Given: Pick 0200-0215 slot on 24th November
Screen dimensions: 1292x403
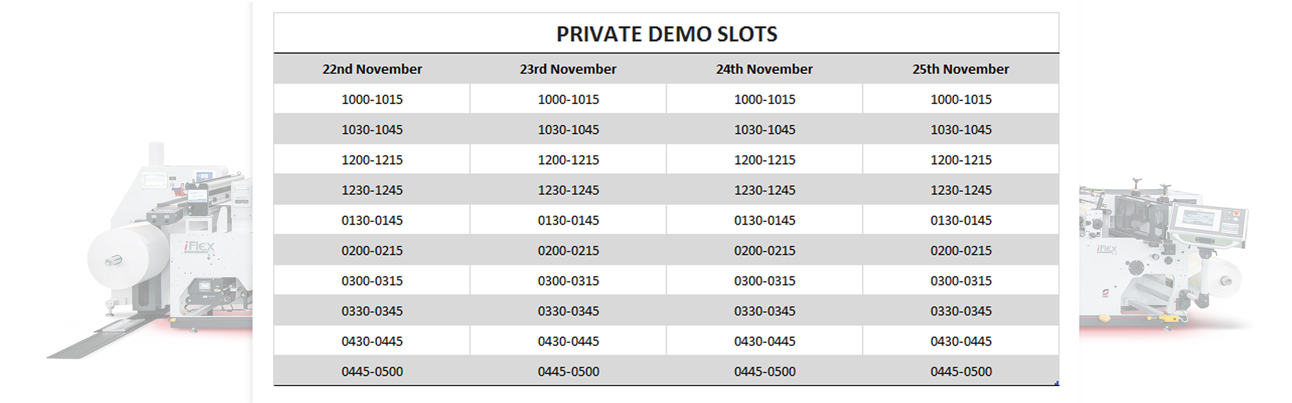Looking at the screenshot, I should click(765, 251).
